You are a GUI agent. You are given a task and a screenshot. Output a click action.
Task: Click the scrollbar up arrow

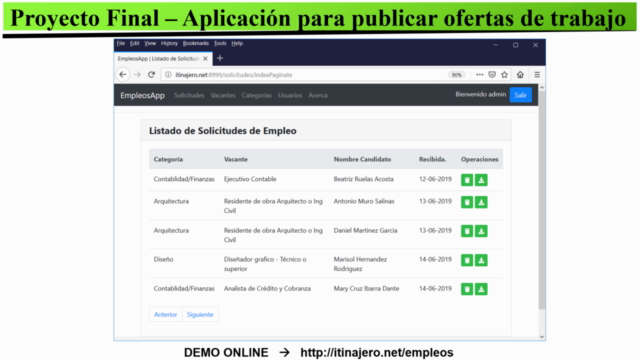542,87
